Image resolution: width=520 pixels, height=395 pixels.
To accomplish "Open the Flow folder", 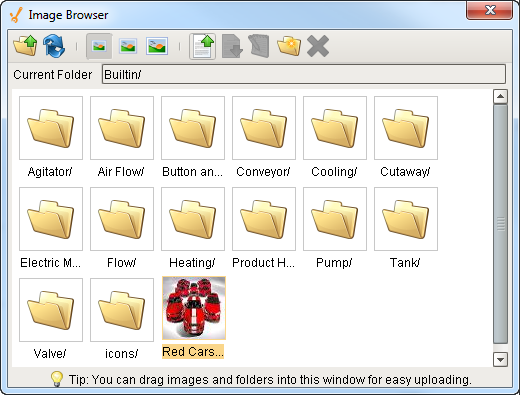I will pos(122,219).
